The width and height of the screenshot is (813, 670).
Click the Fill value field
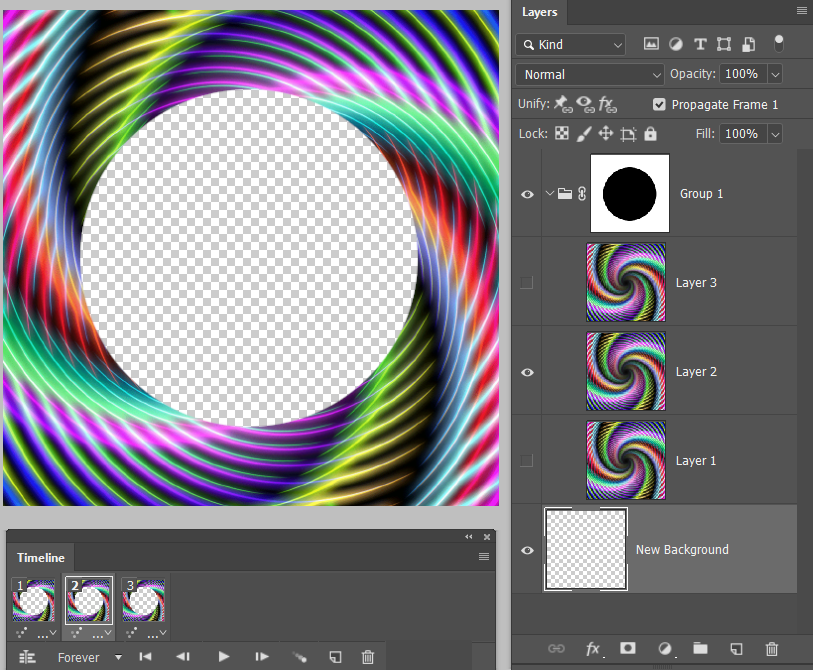[743, 134]
